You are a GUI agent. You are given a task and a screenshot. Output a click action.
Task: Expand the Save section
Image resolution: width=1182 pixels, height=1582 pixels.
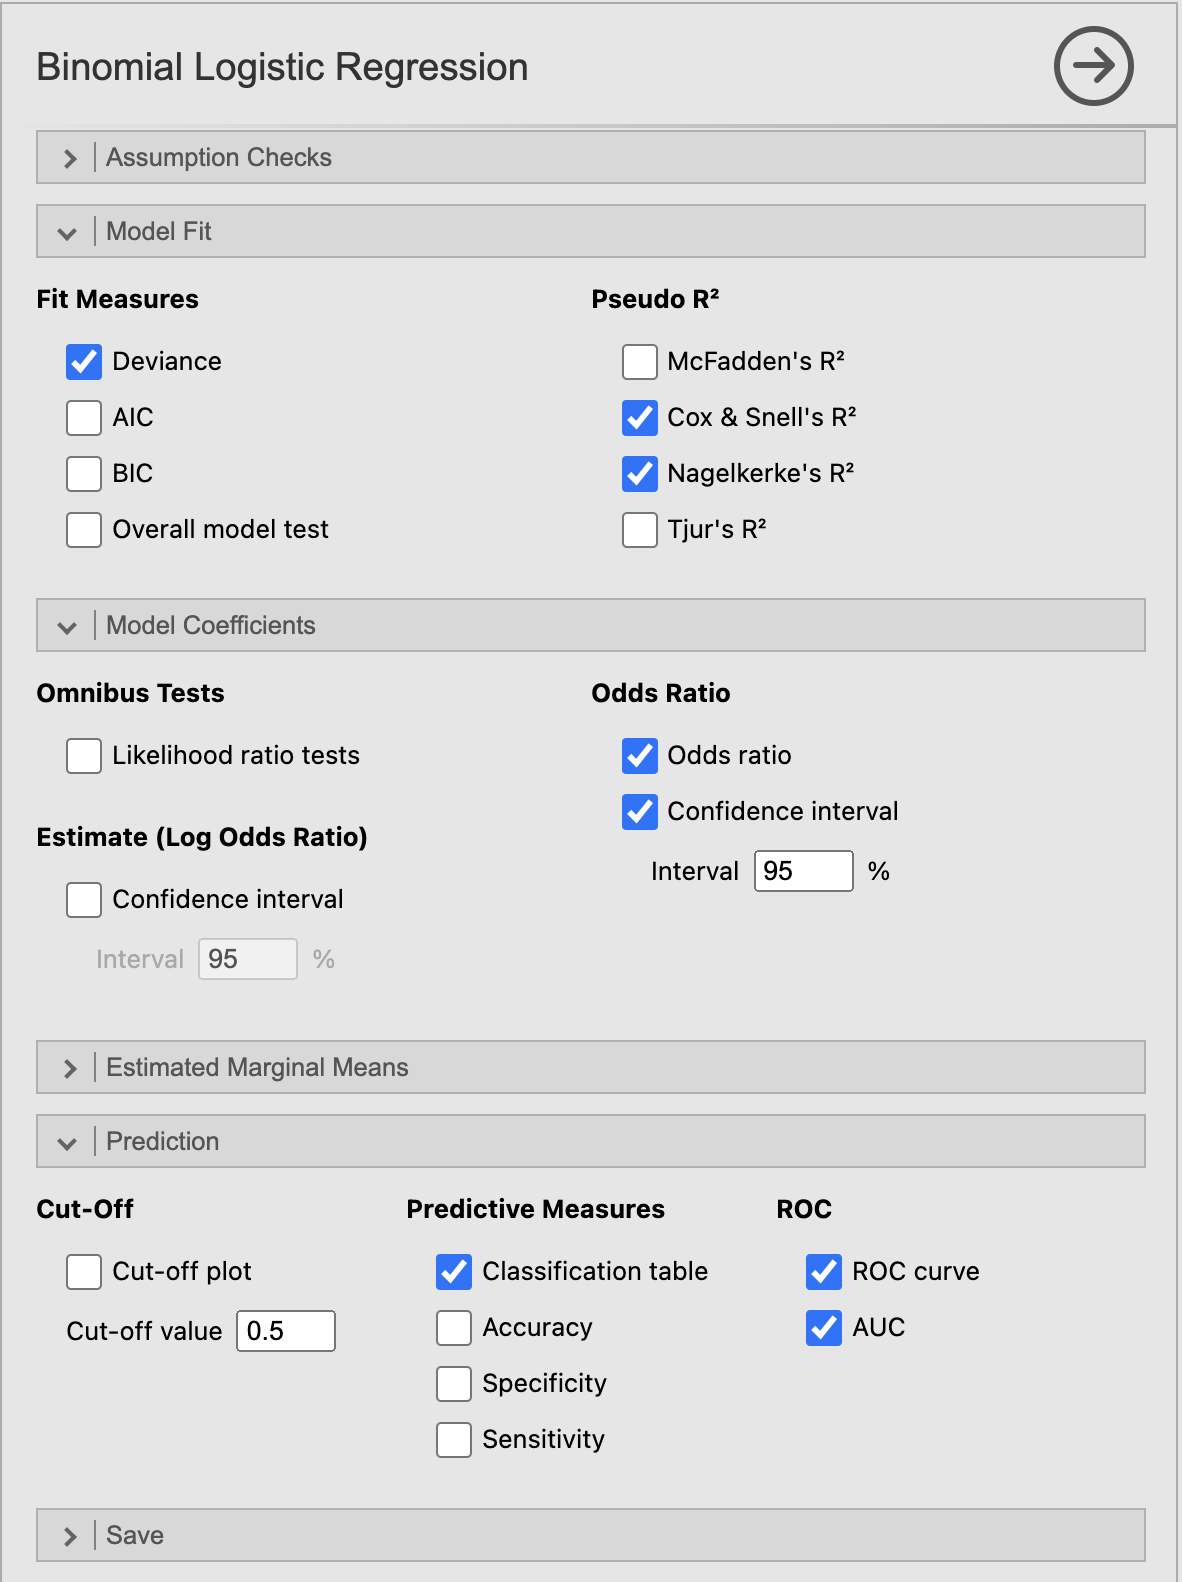[x=591, y=1535]
